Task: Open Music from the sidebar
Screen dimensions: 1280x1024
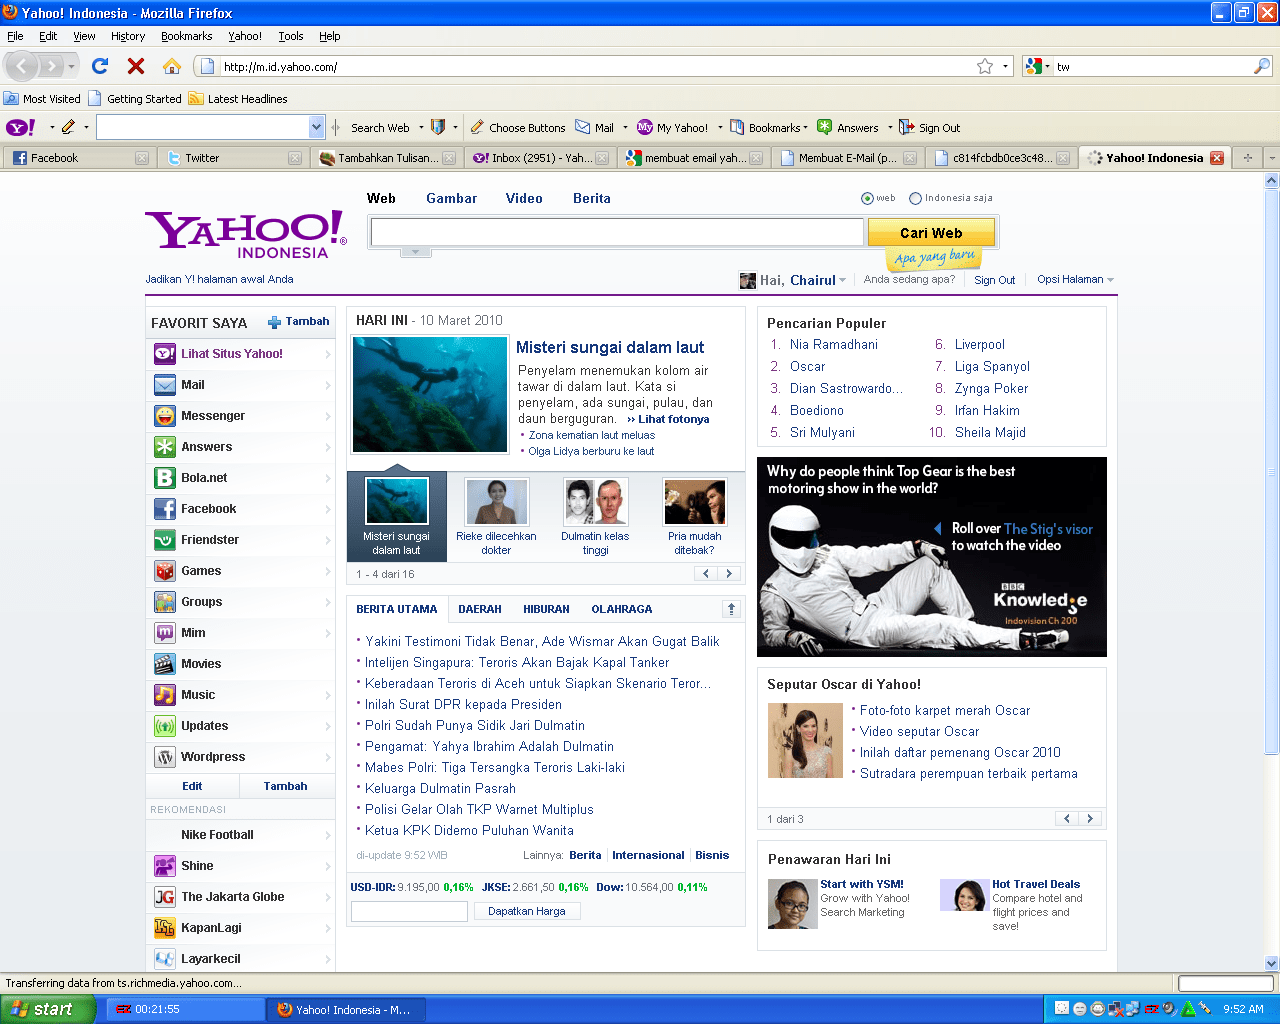Action: 240,695
